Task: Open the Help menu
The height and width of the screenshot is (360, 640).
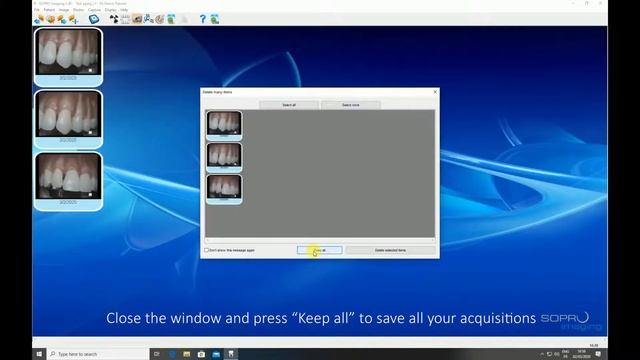Action: point(124,9)
